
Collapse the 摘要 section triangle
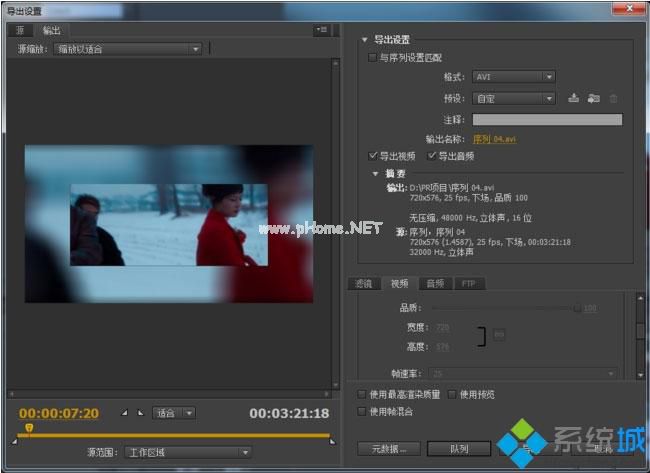pyautogui.click(x=375, y=173)
